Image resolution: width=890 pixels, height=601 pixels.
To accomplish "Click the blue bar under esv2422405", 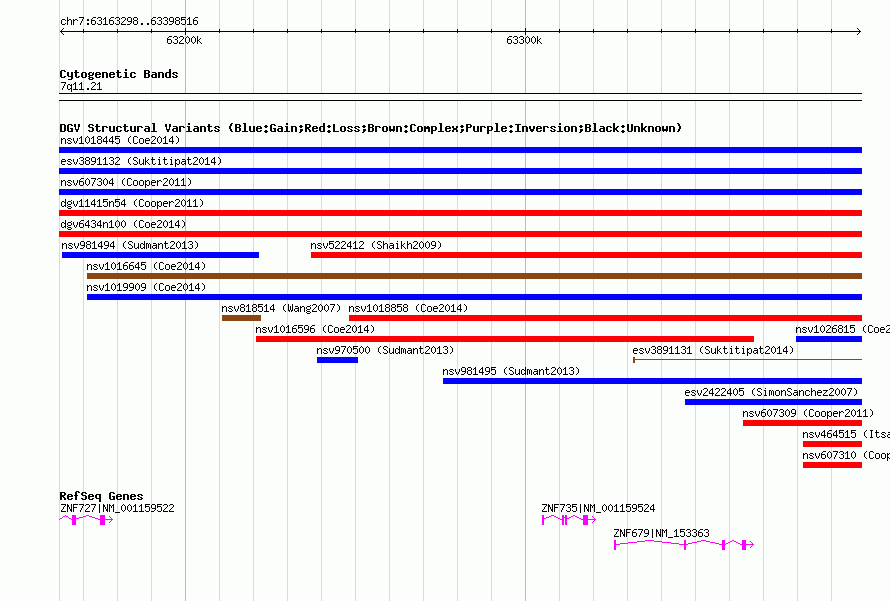I will pos(773,402).
